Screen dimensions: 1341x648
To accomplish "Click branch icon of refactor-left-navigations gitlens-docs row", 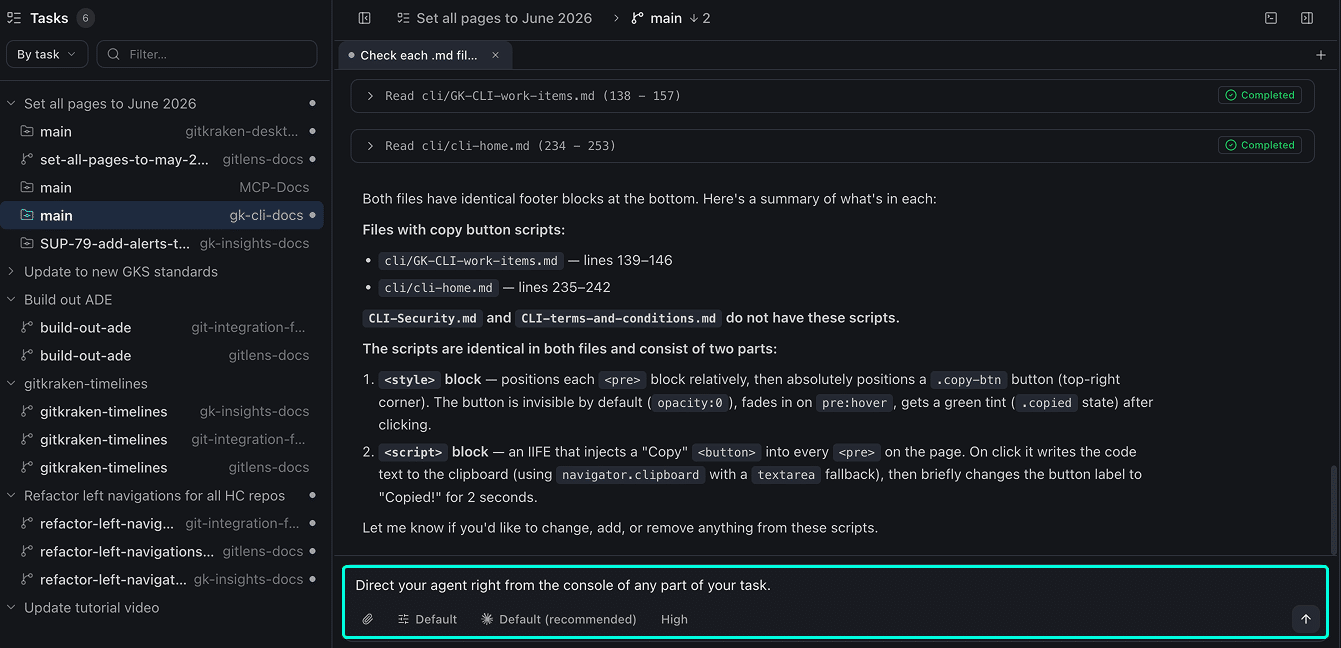I will pyautogui.click(x=27, y=551).
